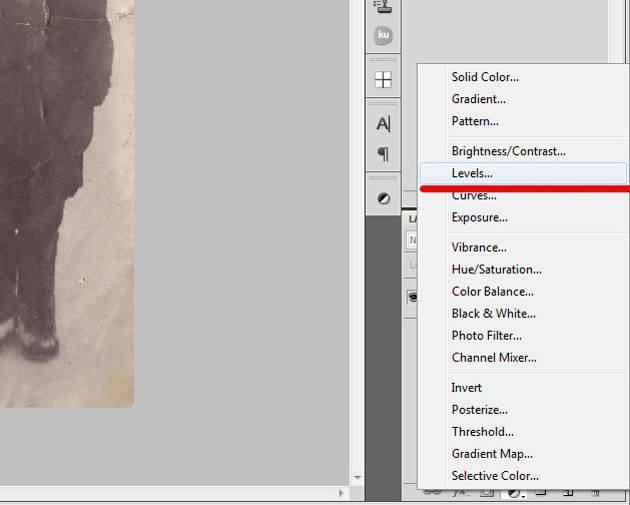Click the new group folder icon
This screenshot has height=505, width=630.
pos(541,492)
